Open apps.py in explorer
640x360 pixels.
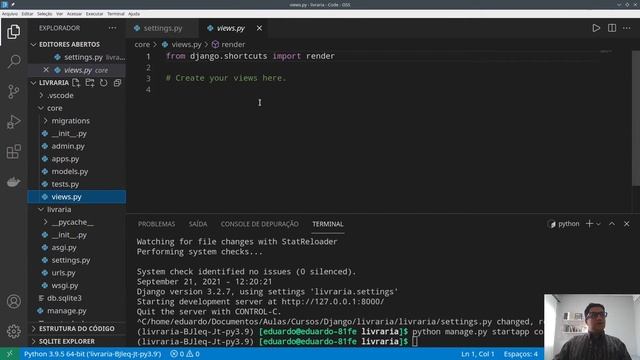65,159
